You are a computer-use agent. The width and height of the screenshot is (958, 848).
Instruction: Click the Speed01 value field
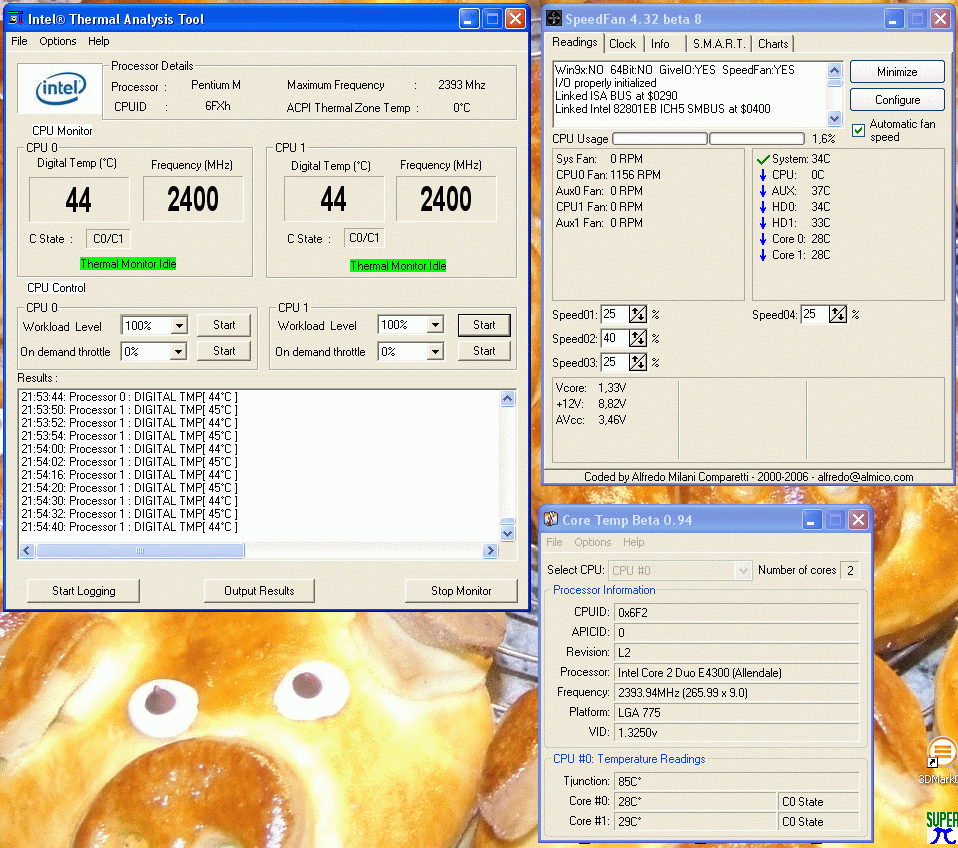coord(615,315)
